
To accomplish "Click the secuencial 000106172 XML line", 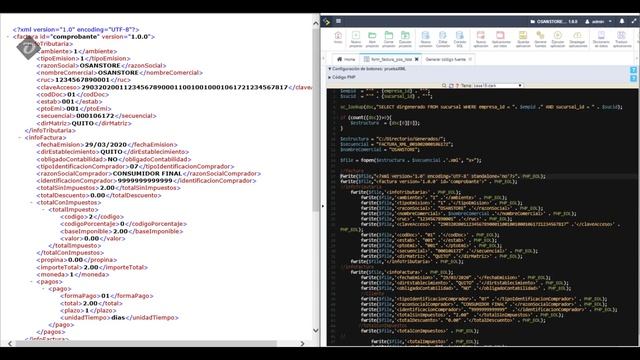I will pos(96,116).
